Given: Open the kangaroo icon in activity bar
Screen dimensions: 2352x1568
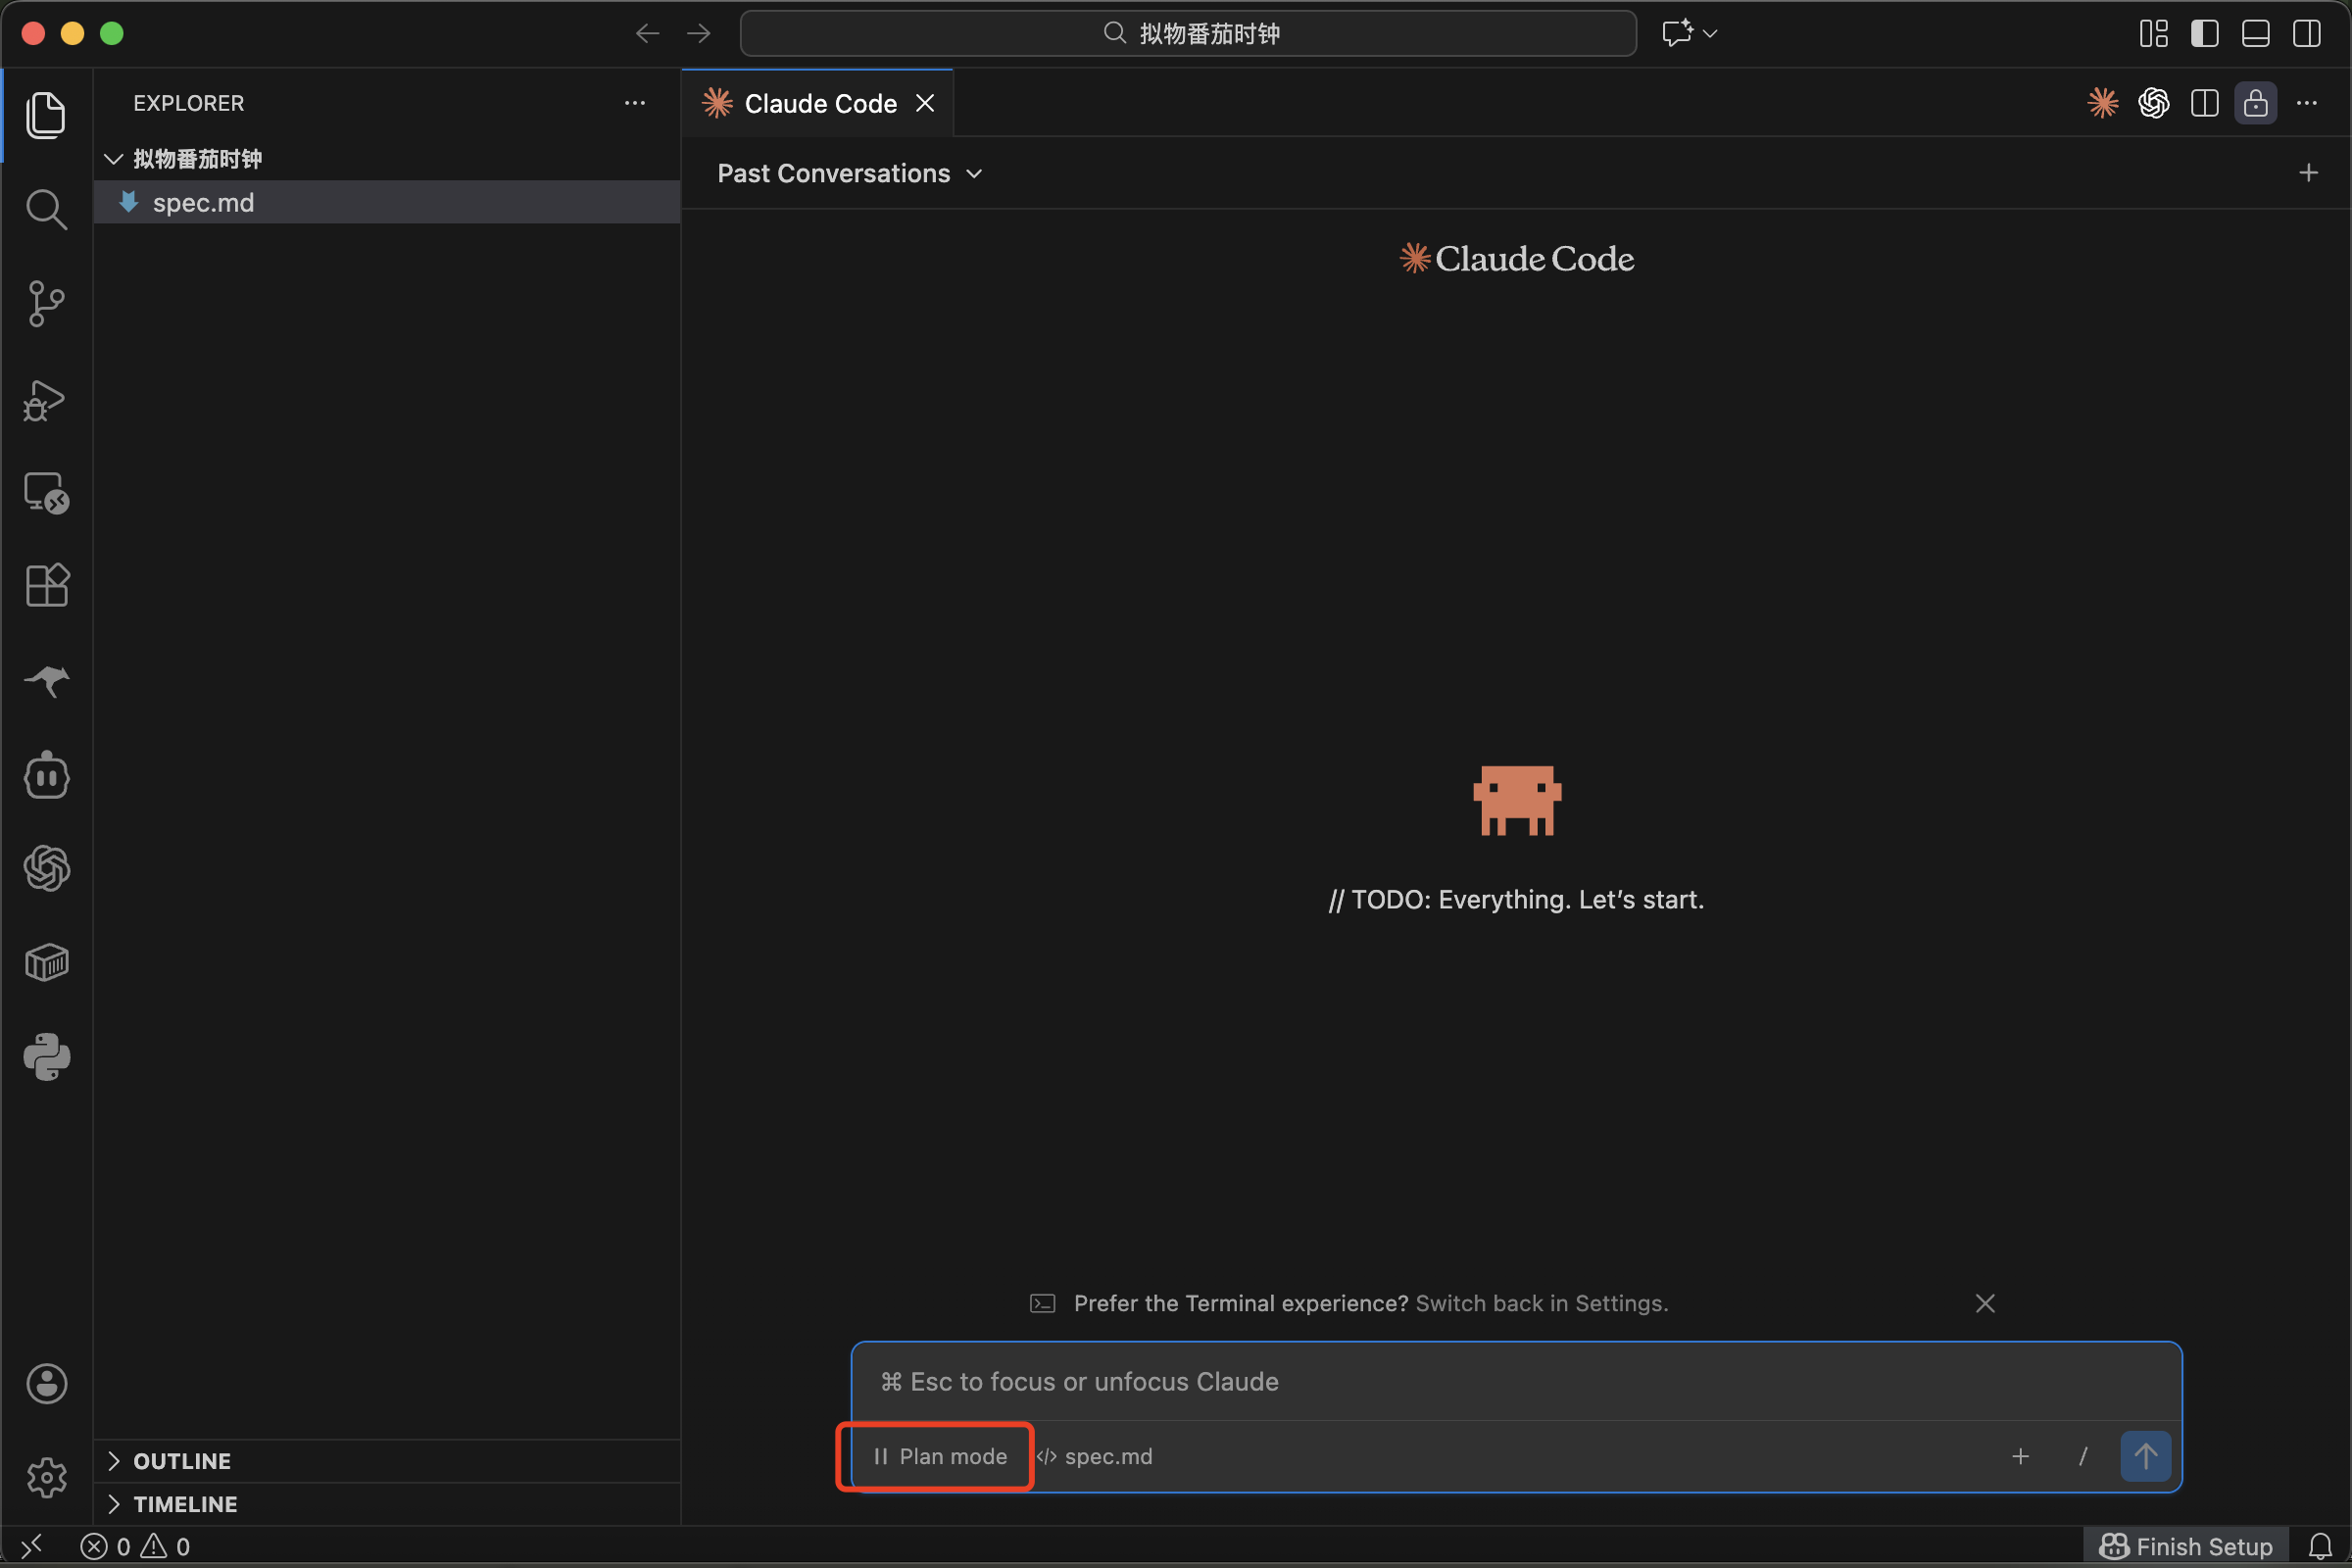Looking at the screenshot, I should pyautogui.click(x=46, y=680).
